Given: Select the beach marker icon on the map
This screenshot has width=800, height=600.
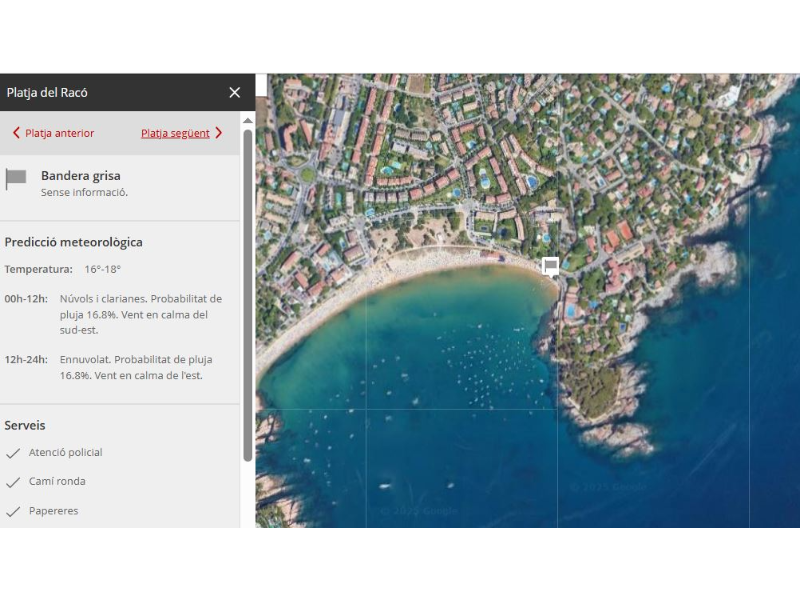Looking at the screenshot, I should coord(550,265).
